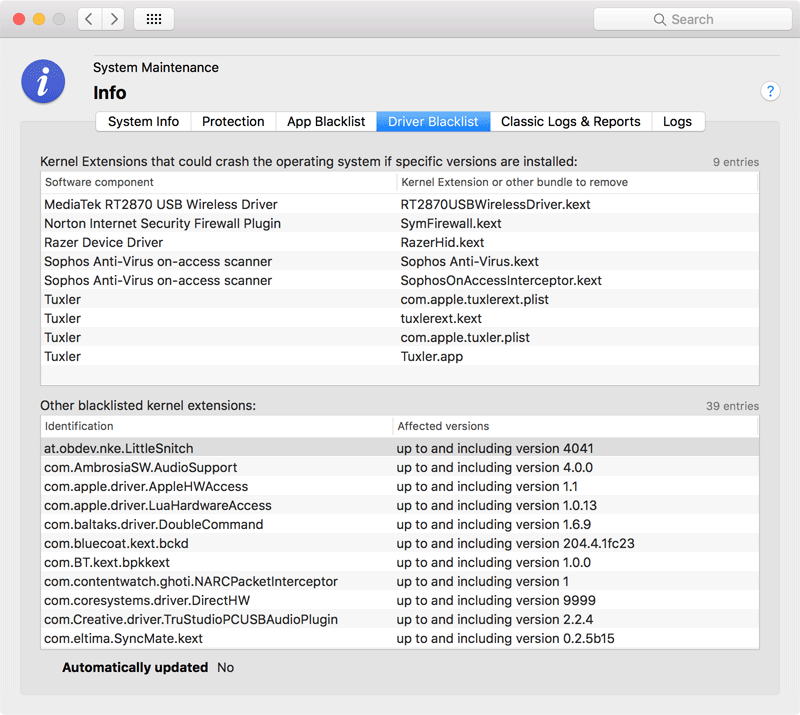Click the RazerHid.kext cell
Image resolution: width=800 pixels, height=715 pixels.
click(x=442, y=242)
